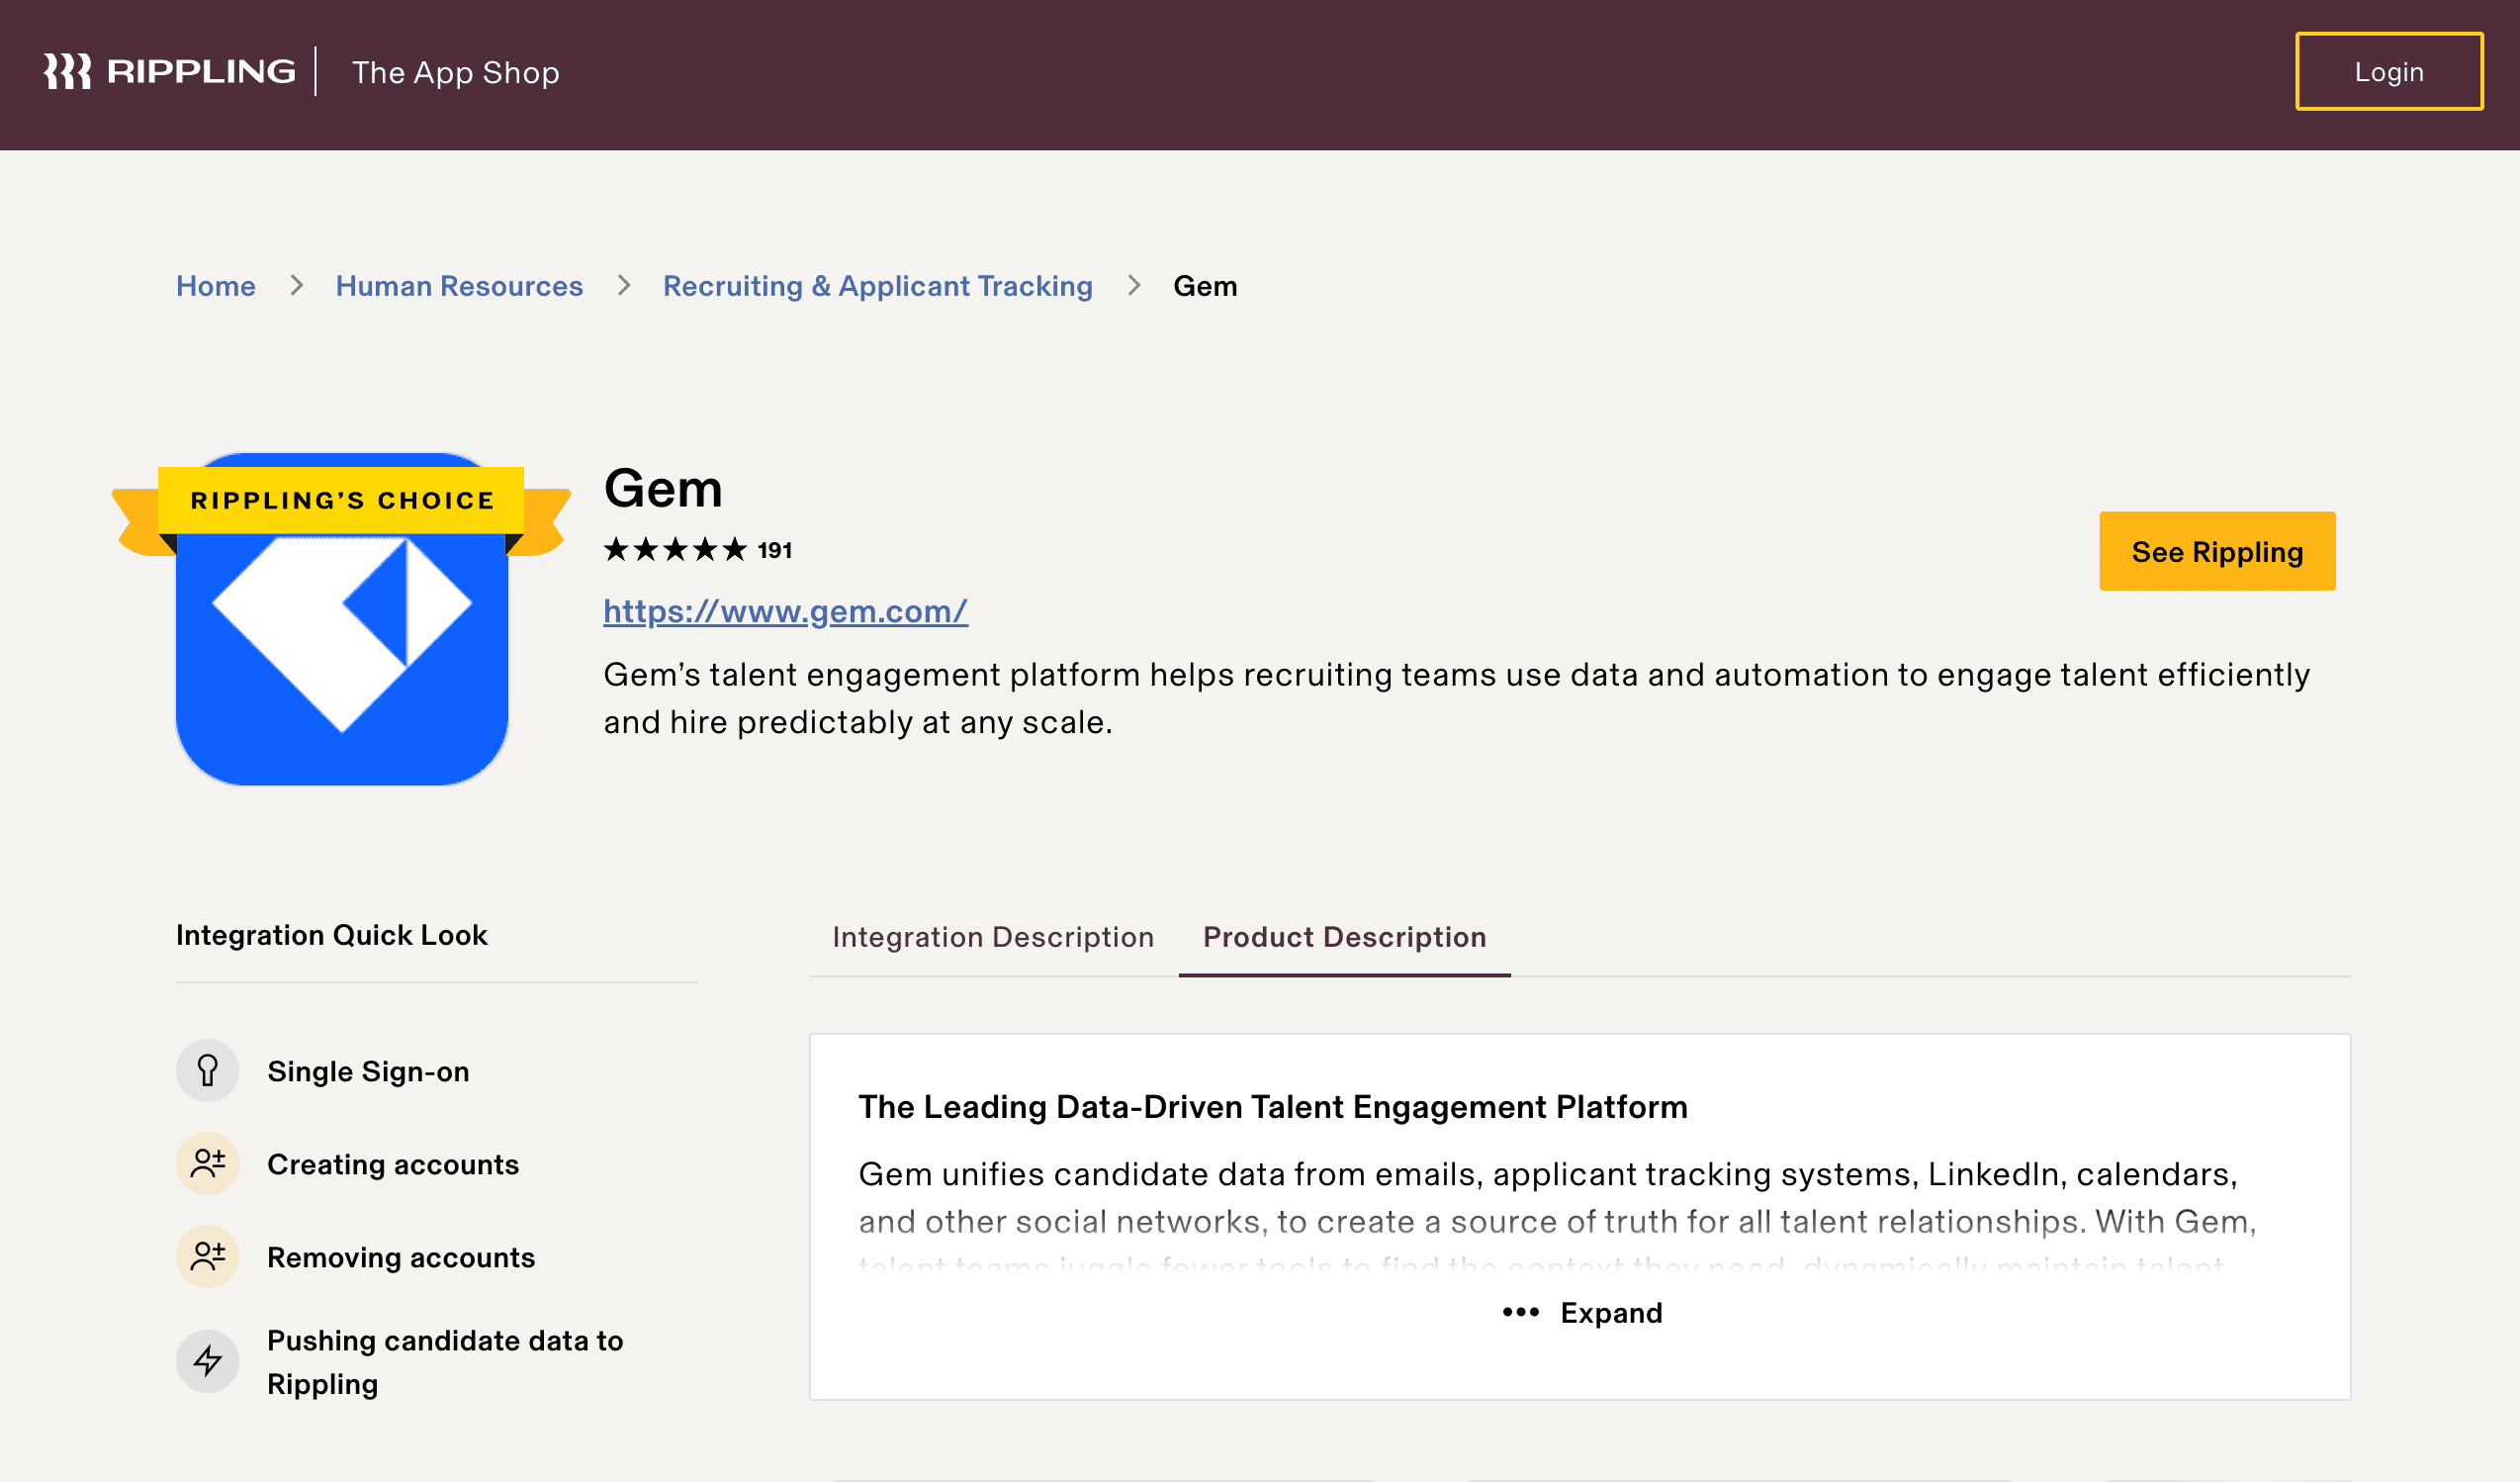This screenshot has width=2520, height=1482.
Task: Navigate to Human Resources breadcrumb
Action: click(459, 286)
